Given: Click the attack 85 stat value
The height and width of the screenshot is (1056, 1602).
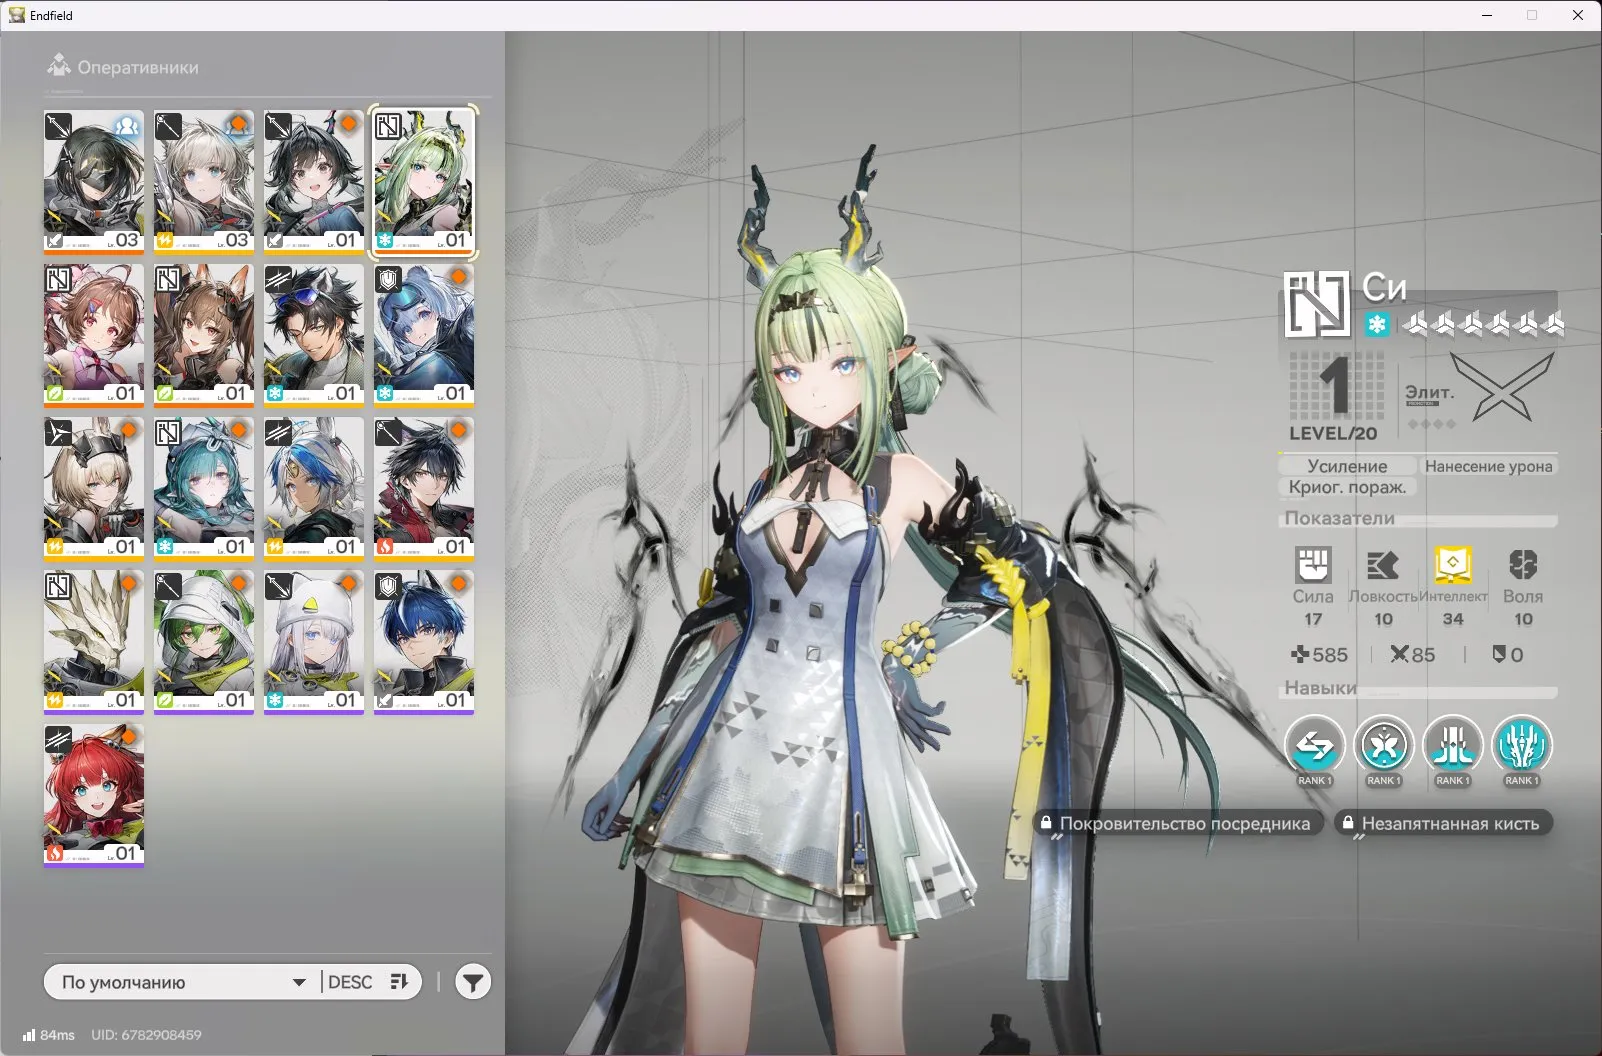Looking at the screenshot, I should tap(1412, 655).
